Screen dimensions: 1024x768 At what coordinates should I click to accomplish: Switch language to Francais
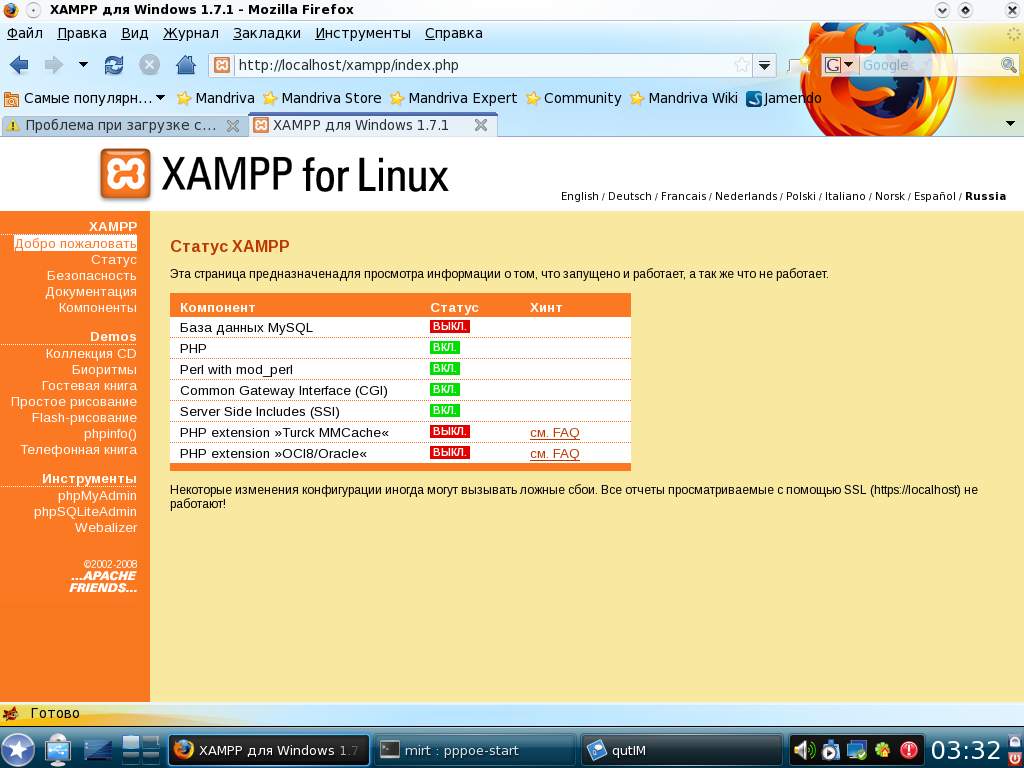click(683, 197)
